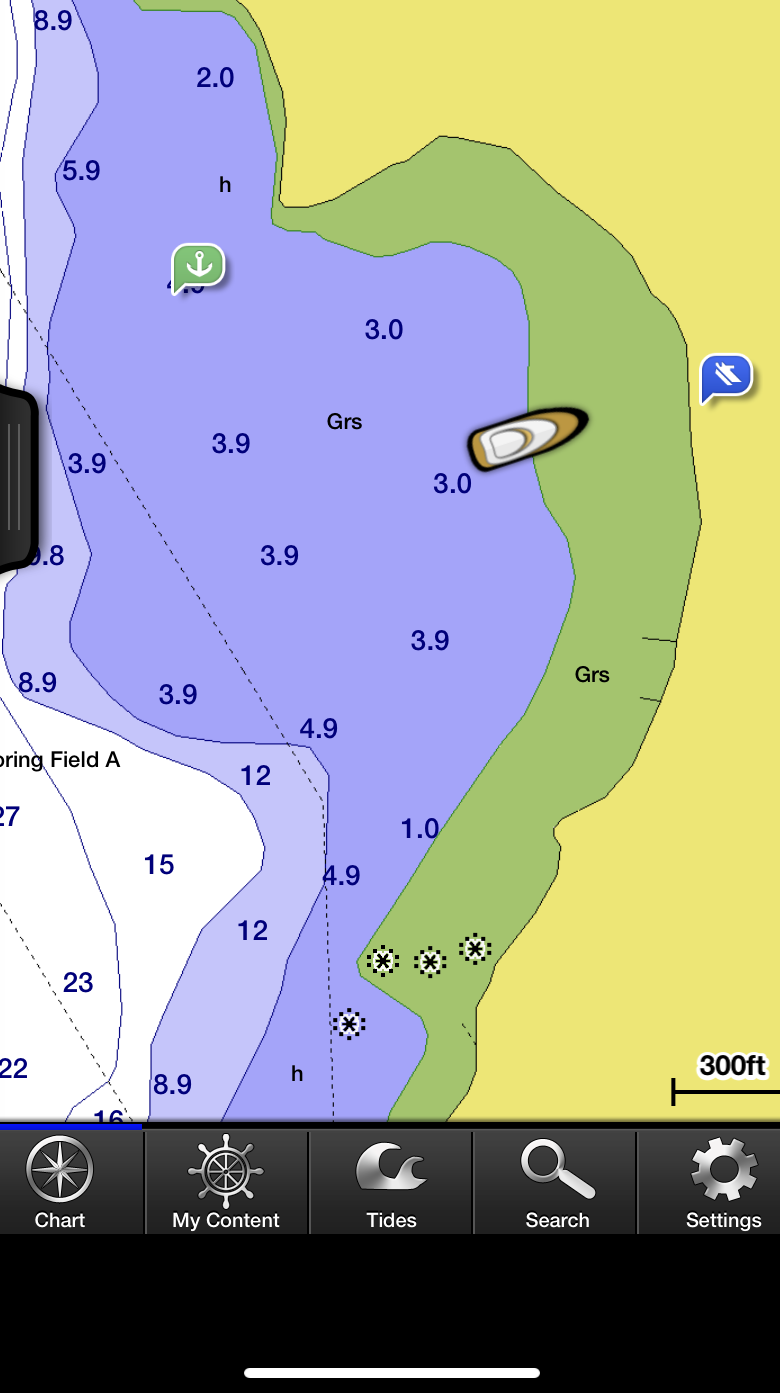
Task: Select the 15 depth sounding
Action: coord(159,865)
